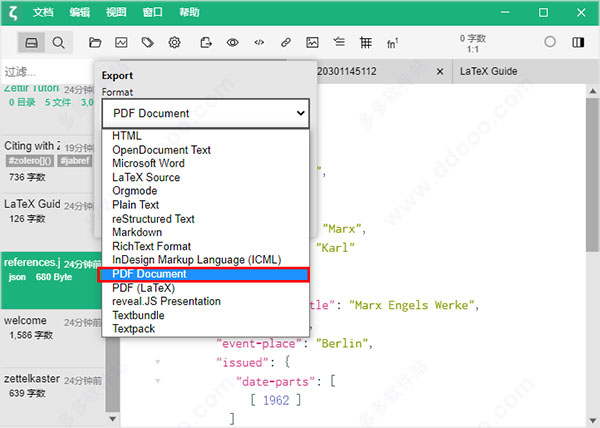Click the 过滤 filter input field

point(47,72)
